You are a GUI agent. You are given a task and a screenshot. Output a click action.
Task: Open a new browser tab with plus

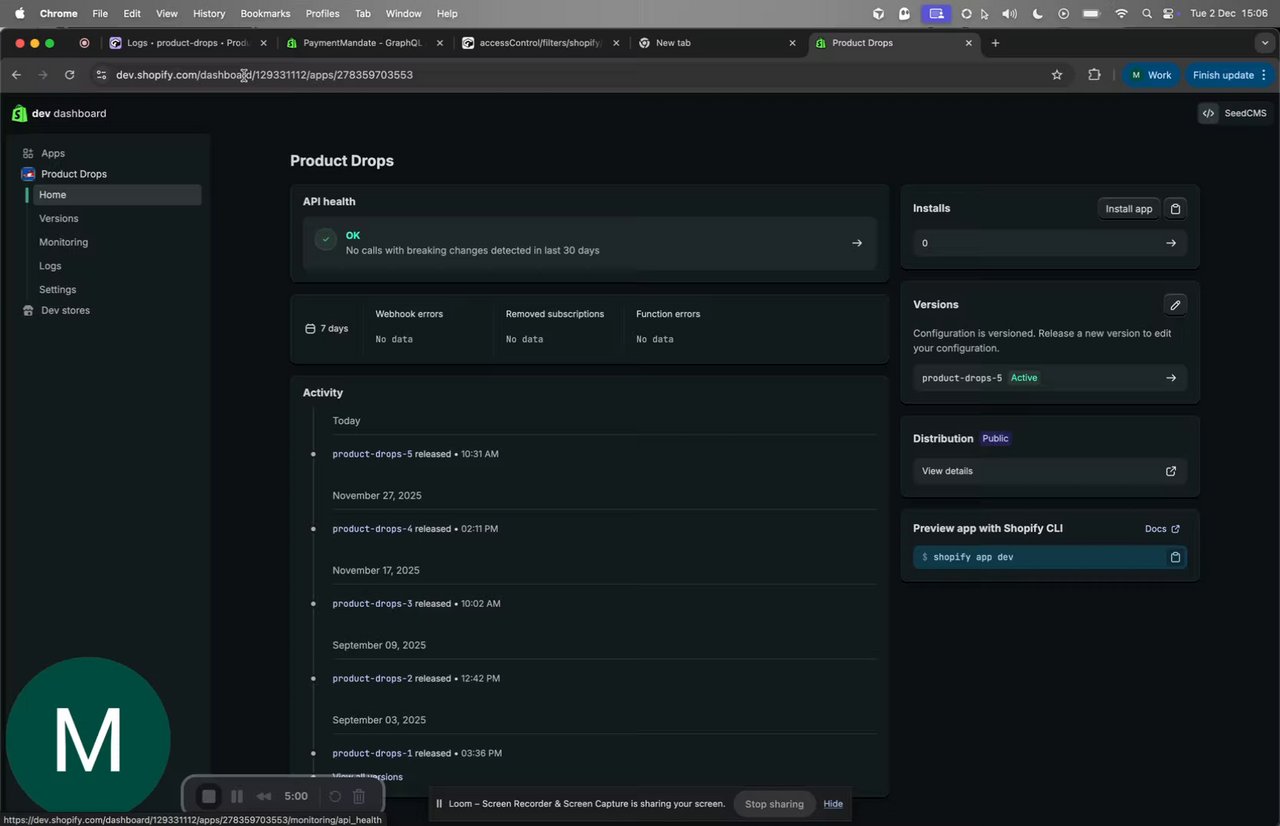[x=995, y=43]
